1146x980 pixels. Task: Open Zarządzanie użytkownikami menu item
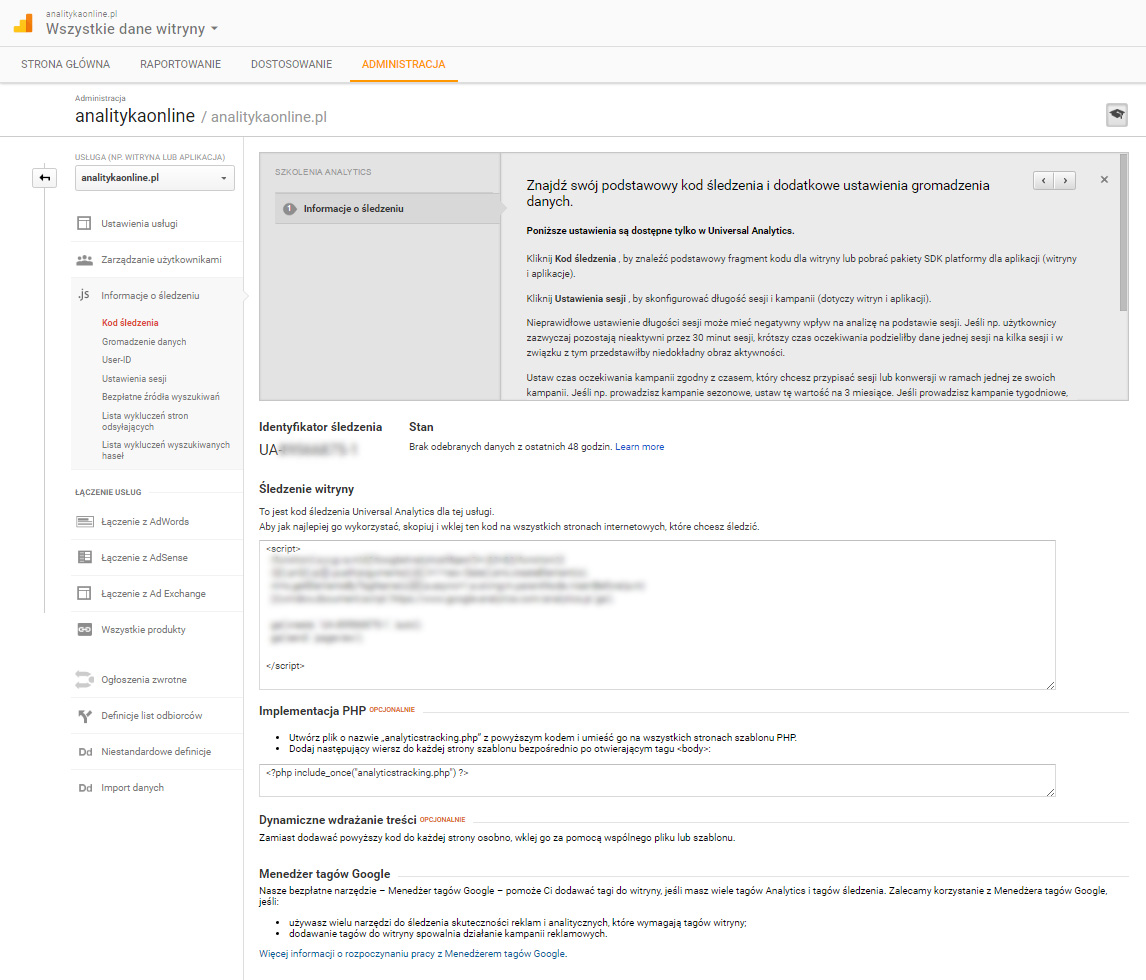coord(162,259)
